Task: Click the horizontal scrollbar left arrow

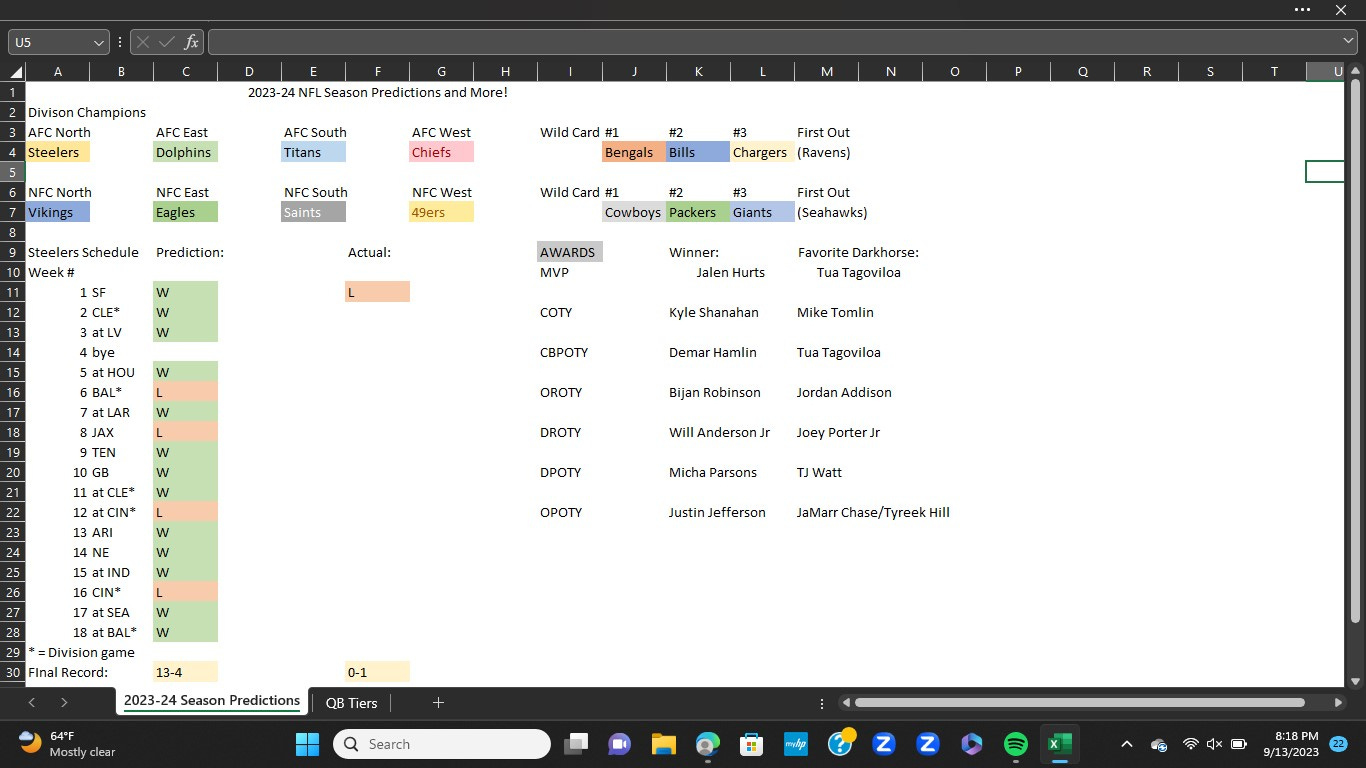Action: click(x=846, y=703)
